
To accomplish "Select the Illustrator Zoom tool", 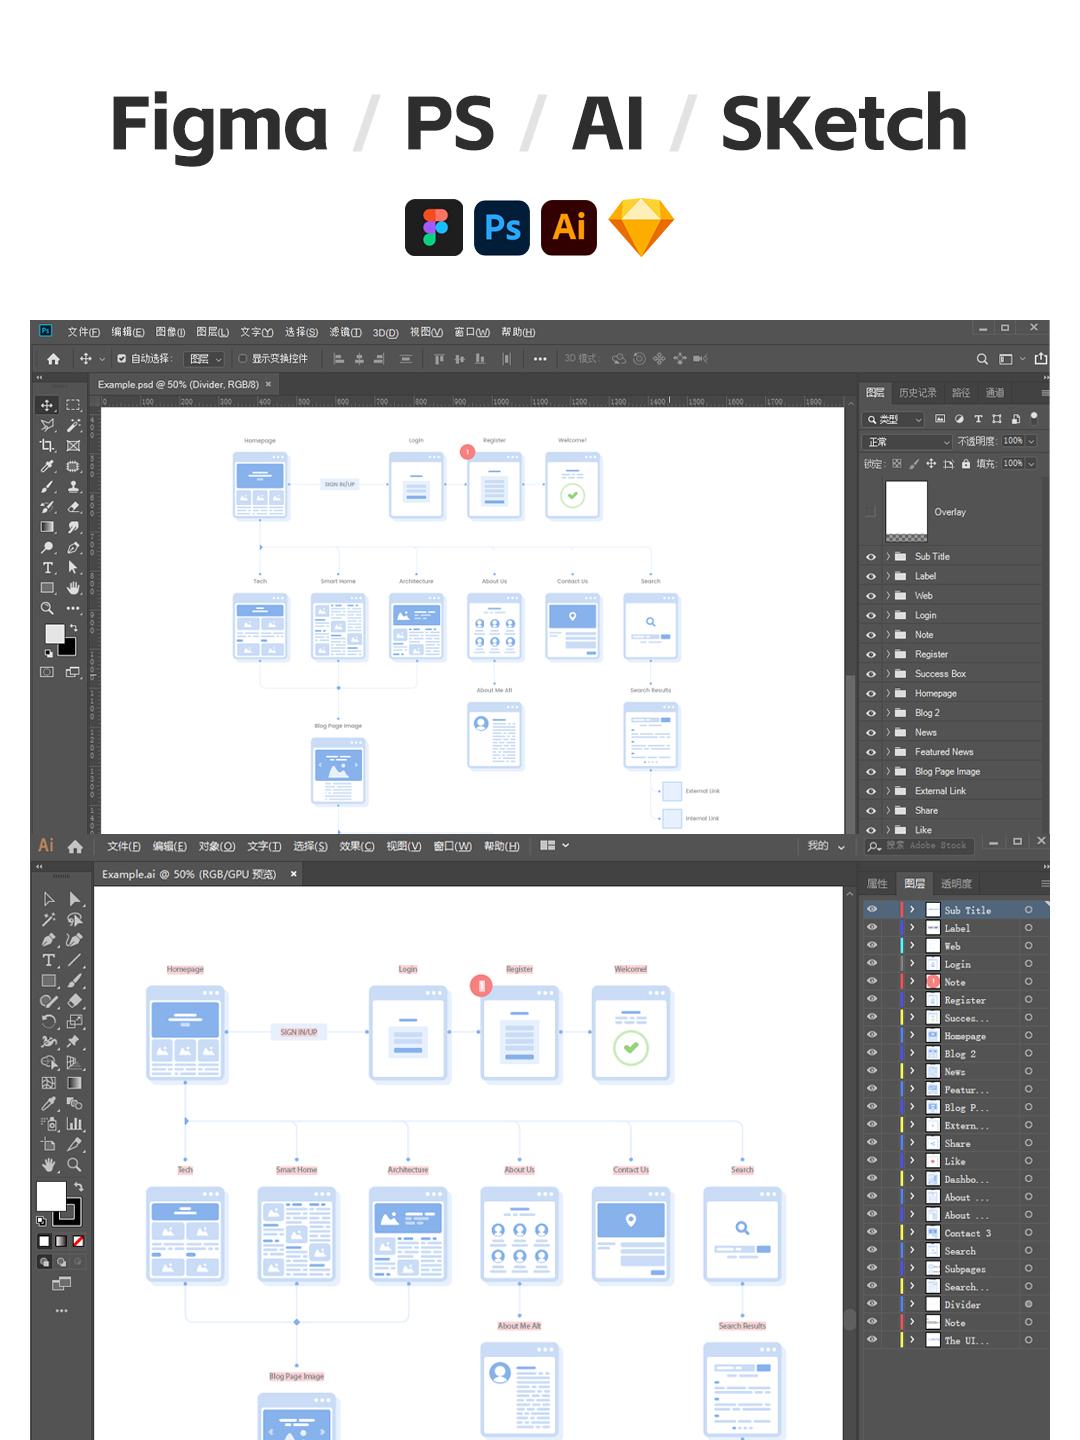I will [74, 1165].
